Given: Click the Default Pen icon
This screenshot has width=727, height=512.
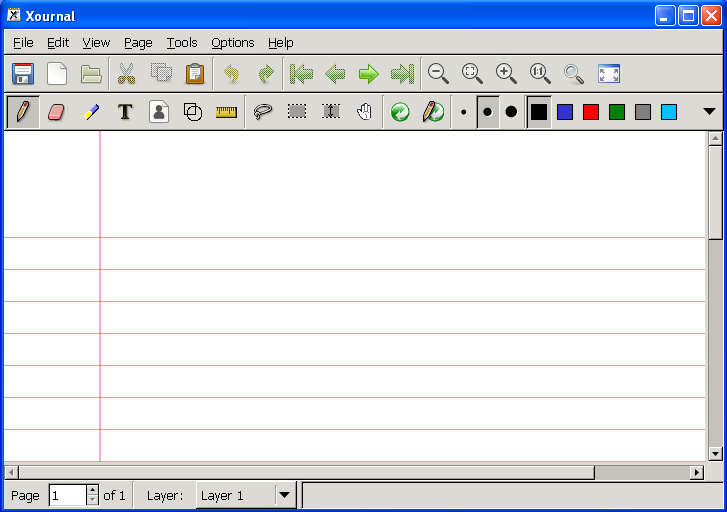Looking at the screenshot, I should pos(433,112).
